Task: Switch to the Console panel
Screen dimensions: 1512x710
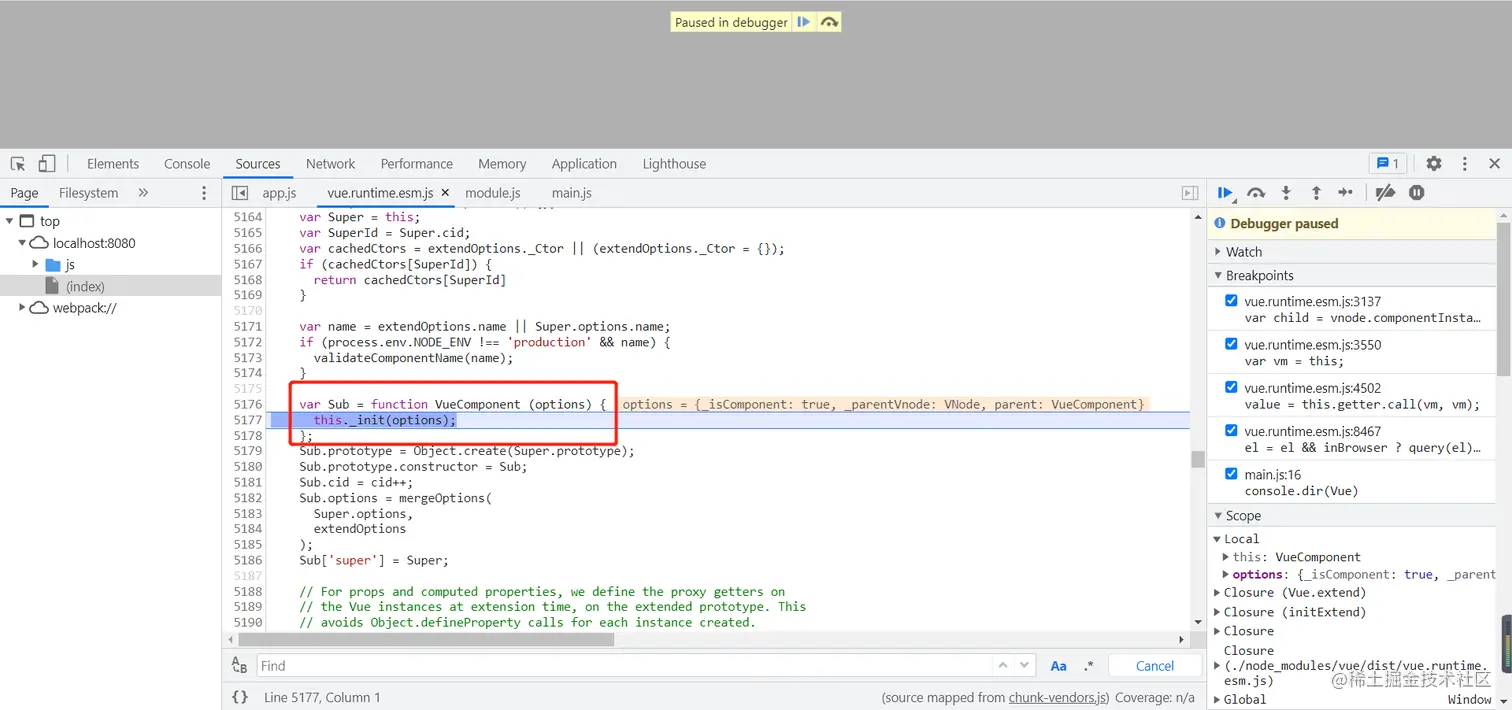Action: (187, 164)
